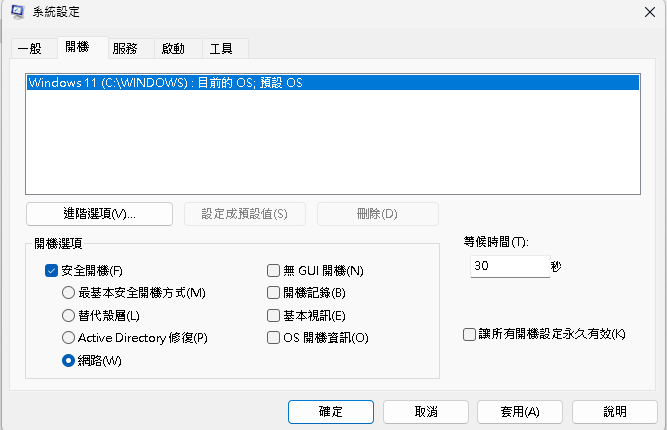This screenshot has height=430, width=667.
Task: Open 進階選項 boot settings
Action: tap(98, 214)
